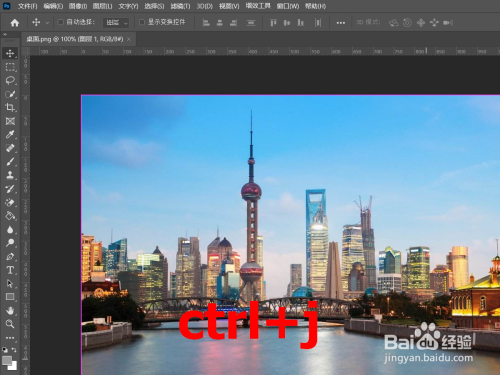Image resolution: width=500 pixels, height=375 pixels.
Task: Align right edges icon
Action: point(233,23)
